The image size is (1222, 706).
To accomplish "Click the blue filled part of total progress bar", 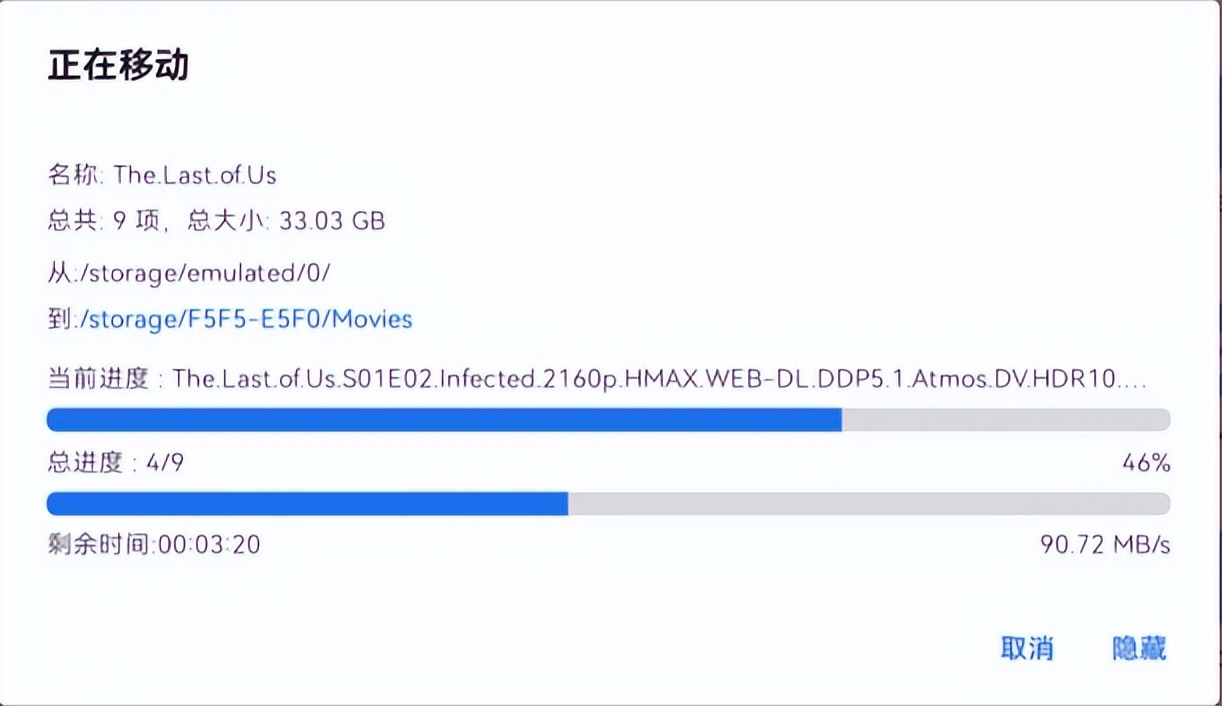I will click(x=307, y=503).
